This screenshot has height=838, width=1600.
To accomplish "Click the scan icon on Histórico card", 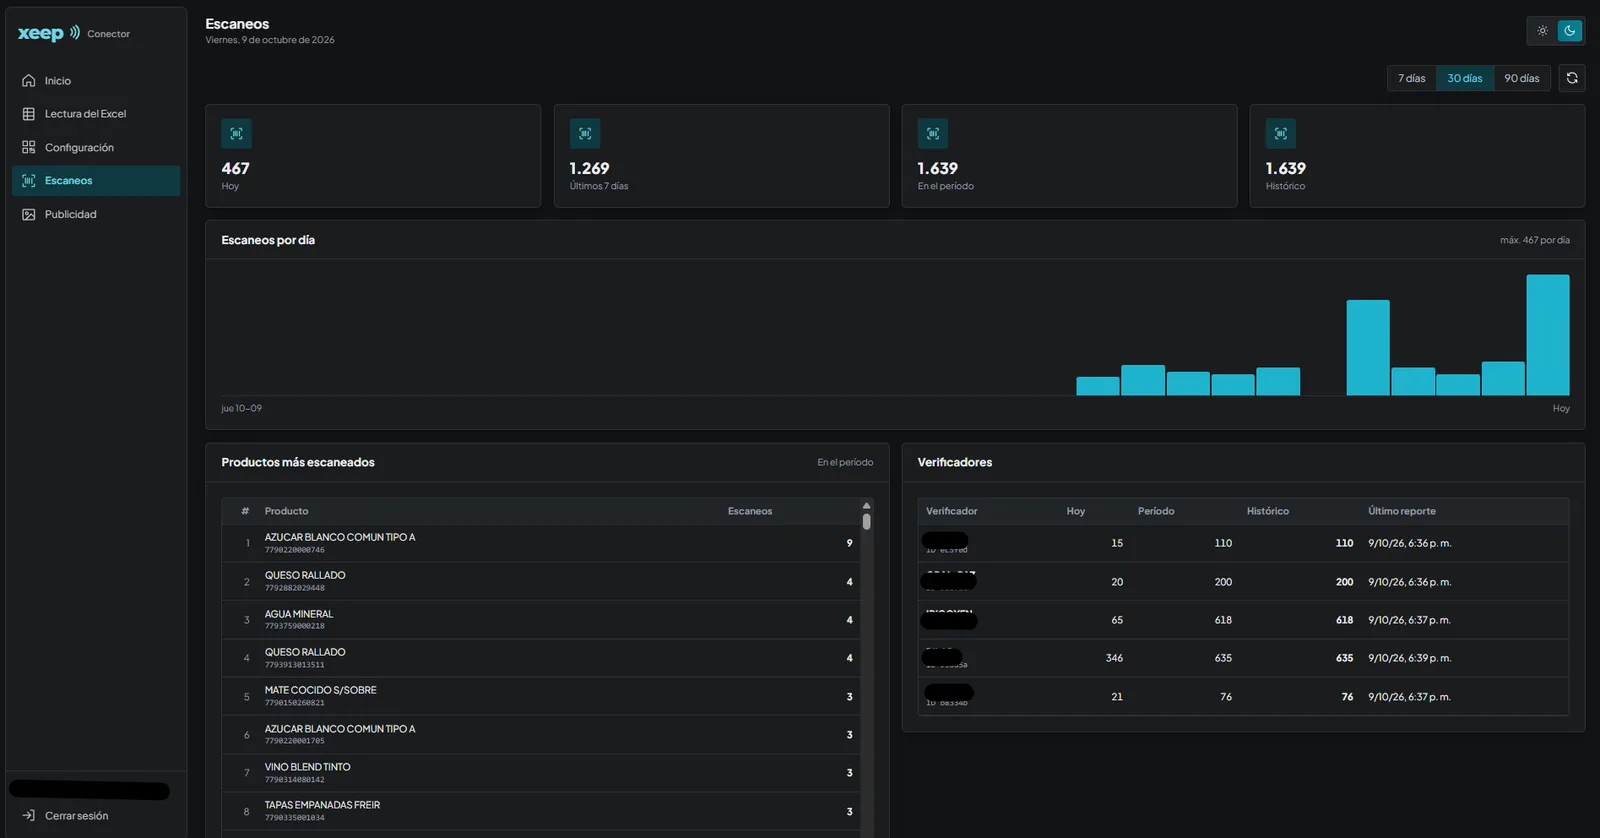I will coord(1281,134).
